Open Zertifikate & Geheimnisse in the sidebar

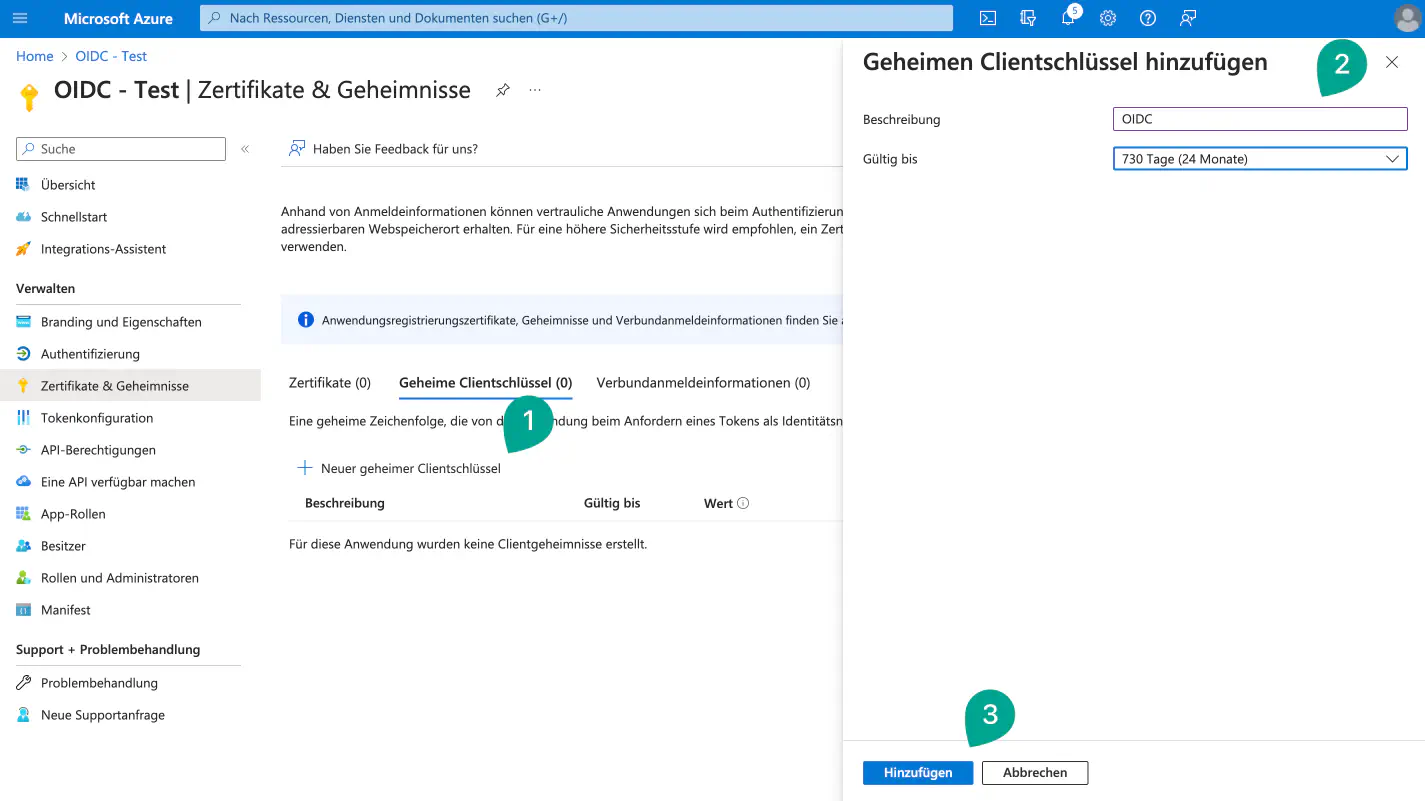(x=130, y=386)
